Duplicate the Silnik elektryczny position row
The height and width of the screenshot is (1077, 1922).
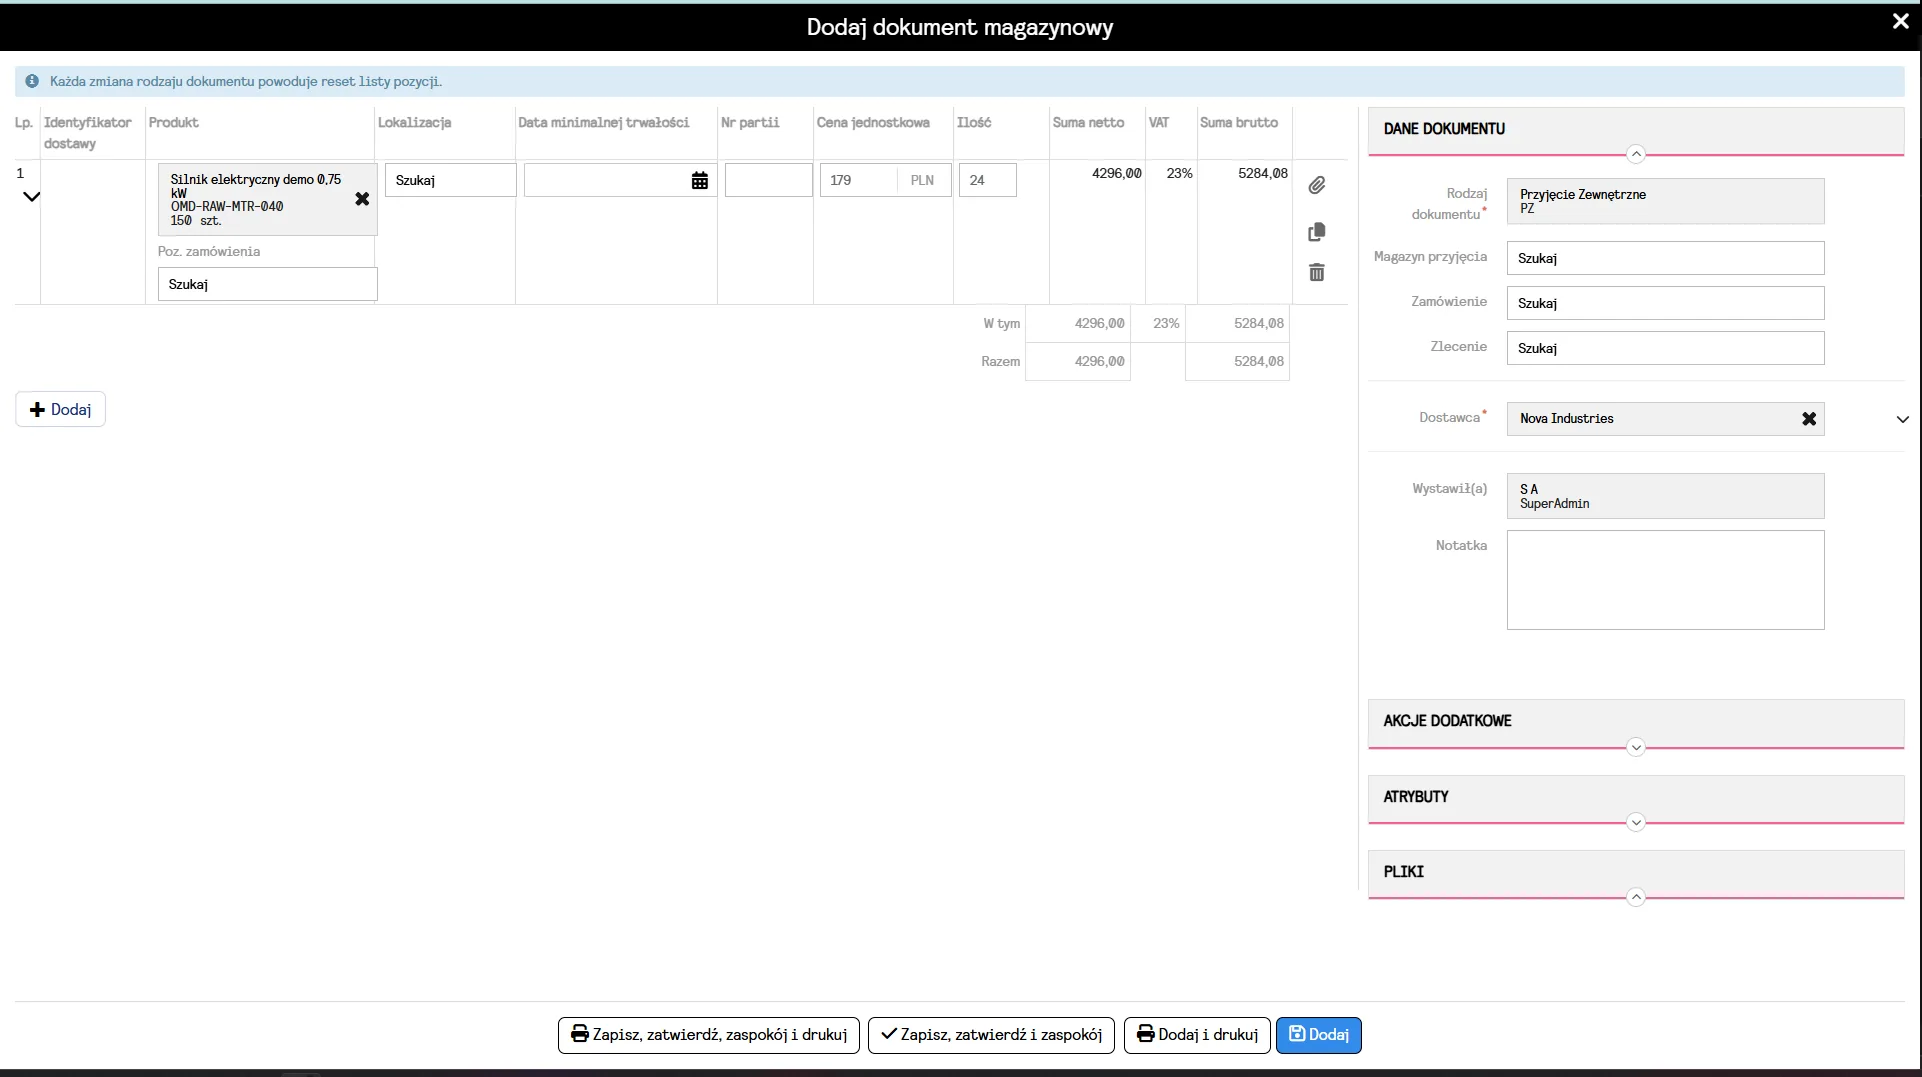(1317, 232)
